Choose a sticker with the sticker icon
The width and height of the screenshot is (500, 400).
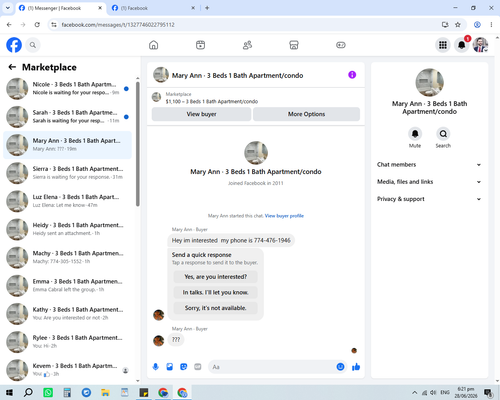(x=184, y=367)
